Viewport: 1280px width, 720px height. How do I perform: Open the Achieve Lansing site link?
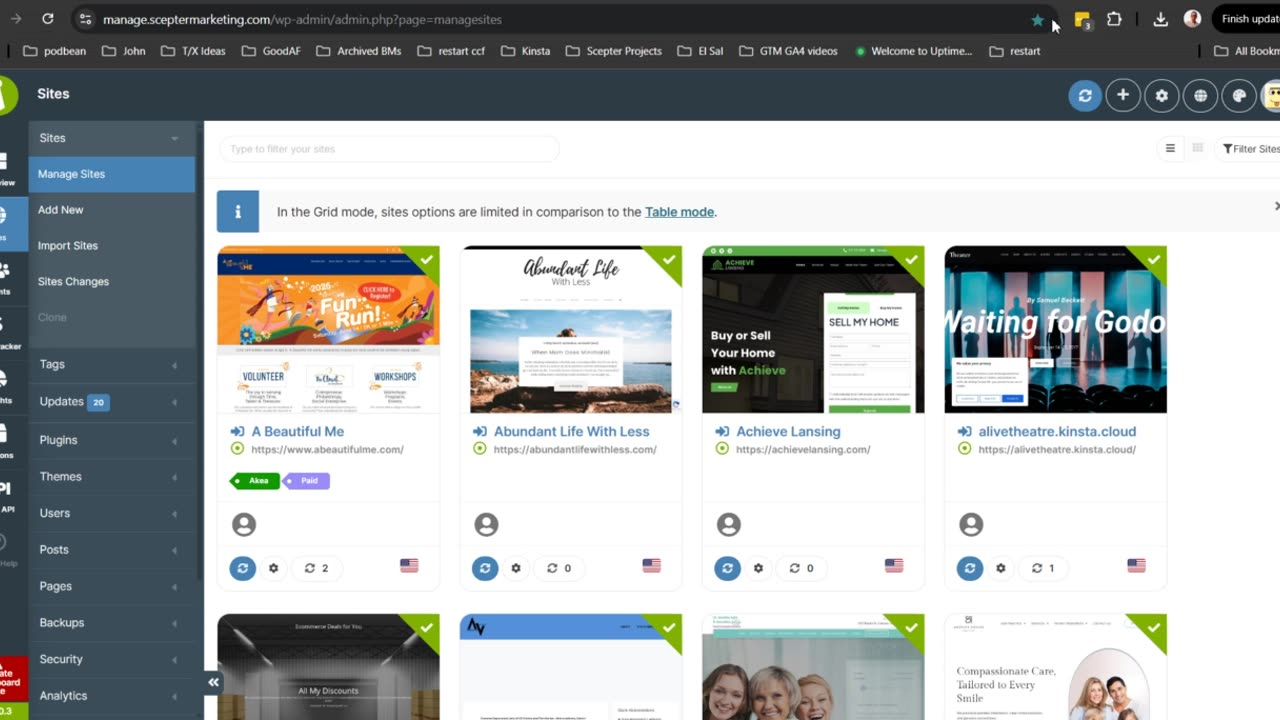point(788,432)
